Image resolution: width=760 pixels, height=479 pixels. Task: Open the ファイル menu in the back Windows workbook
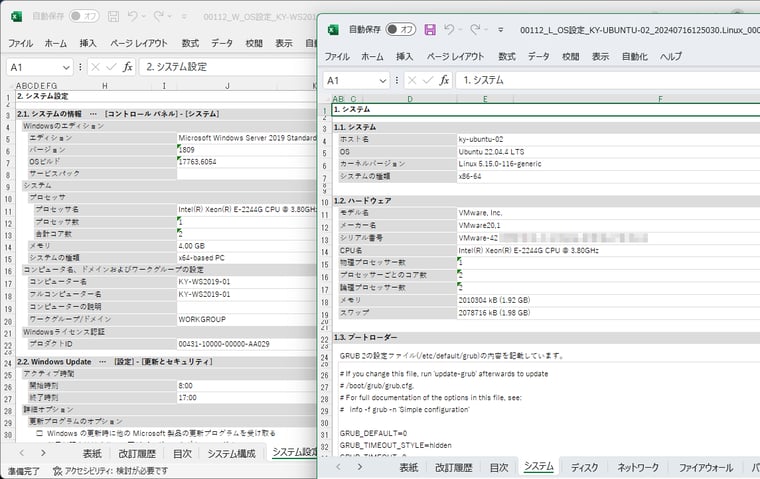pyautogui.click(x=20, y=44)
